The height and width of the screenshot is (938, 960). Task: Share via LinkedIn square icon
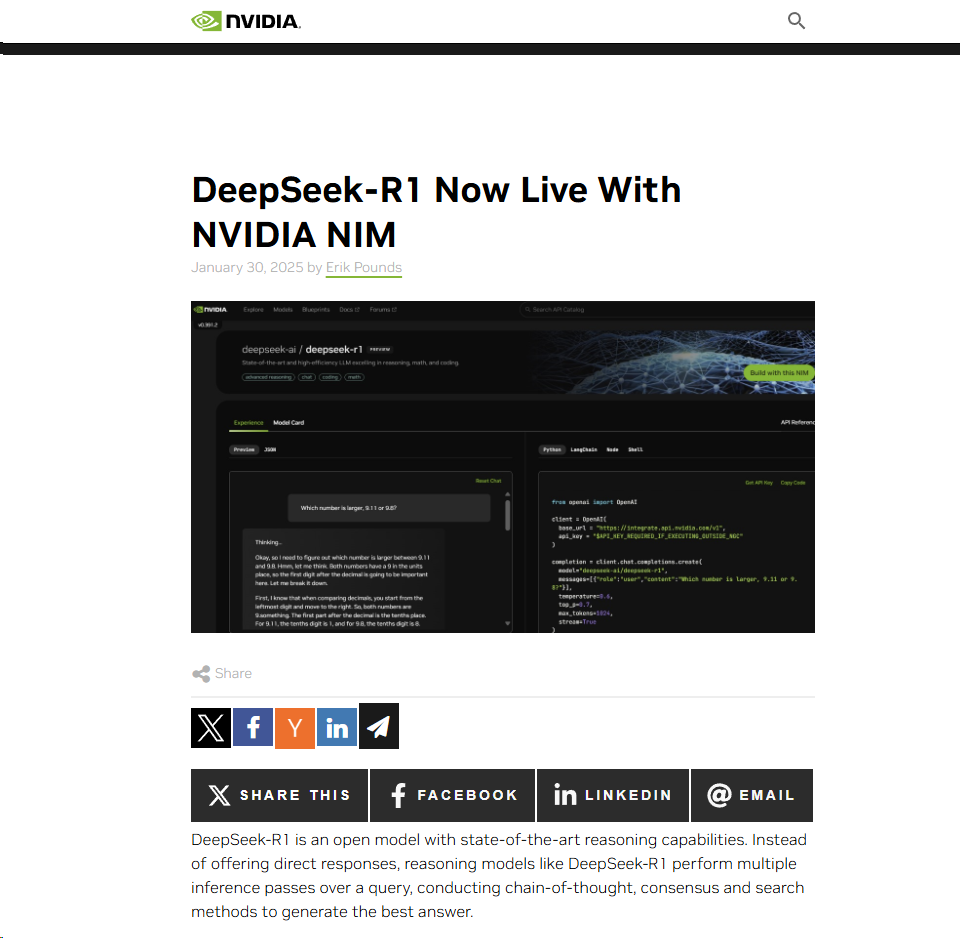point(337,727)
